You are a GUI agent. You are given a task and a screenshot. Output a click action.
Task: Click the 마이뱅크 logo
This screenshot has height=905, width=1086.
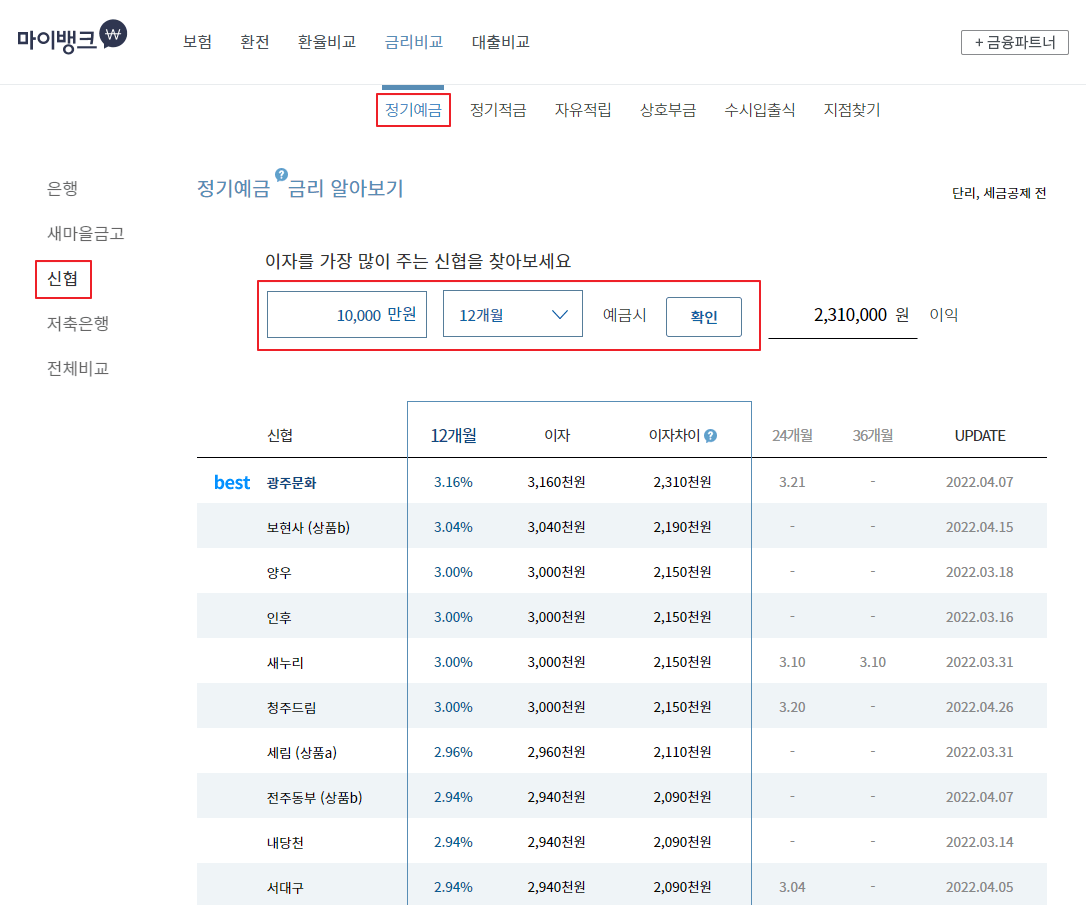coord(72,37)
